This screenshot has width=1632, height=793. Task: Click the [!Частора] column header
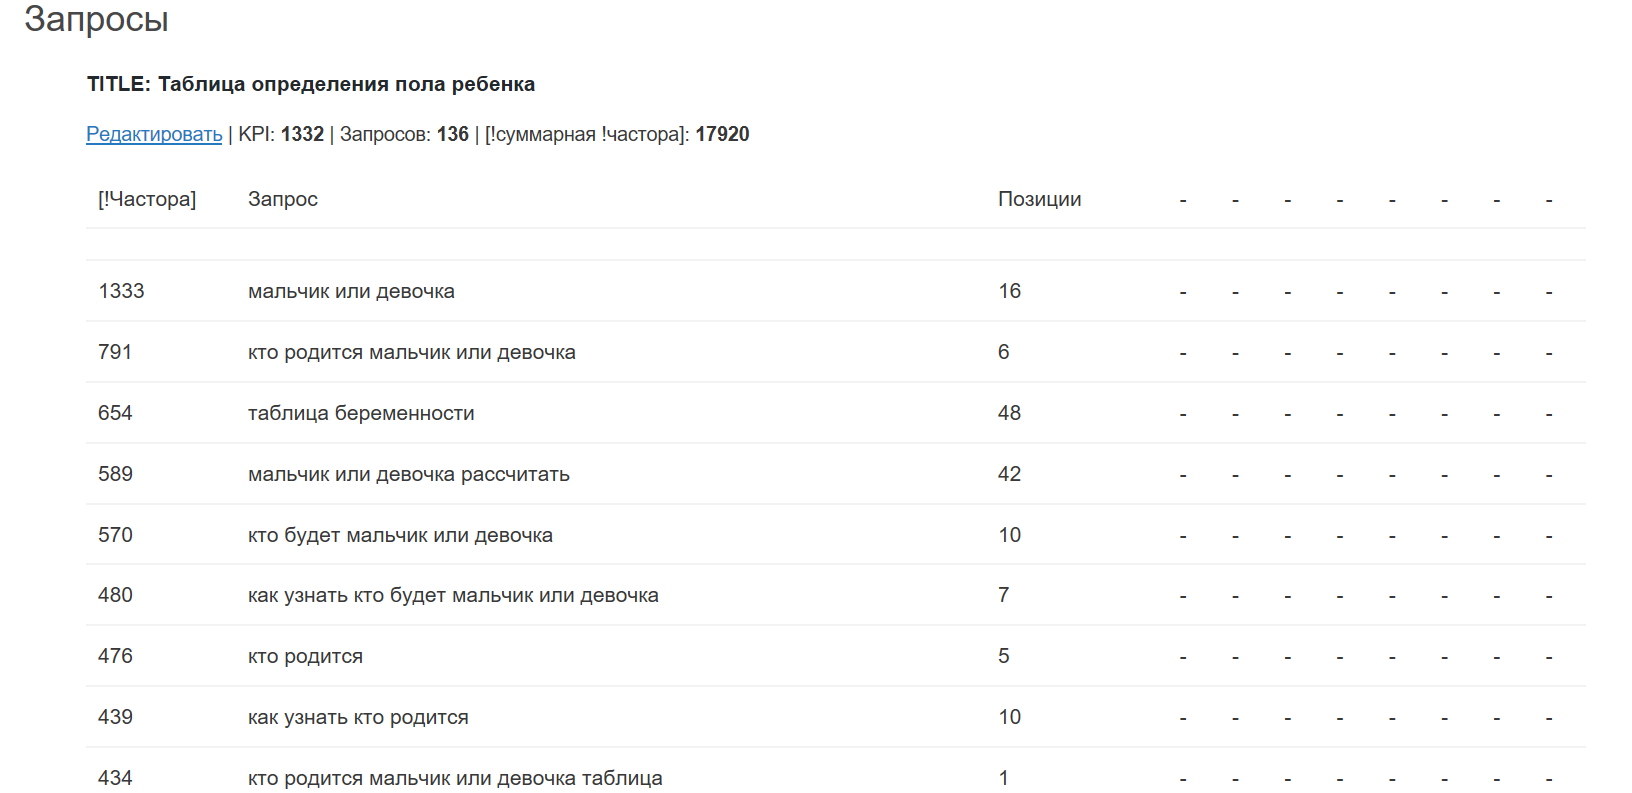(147, 199)
